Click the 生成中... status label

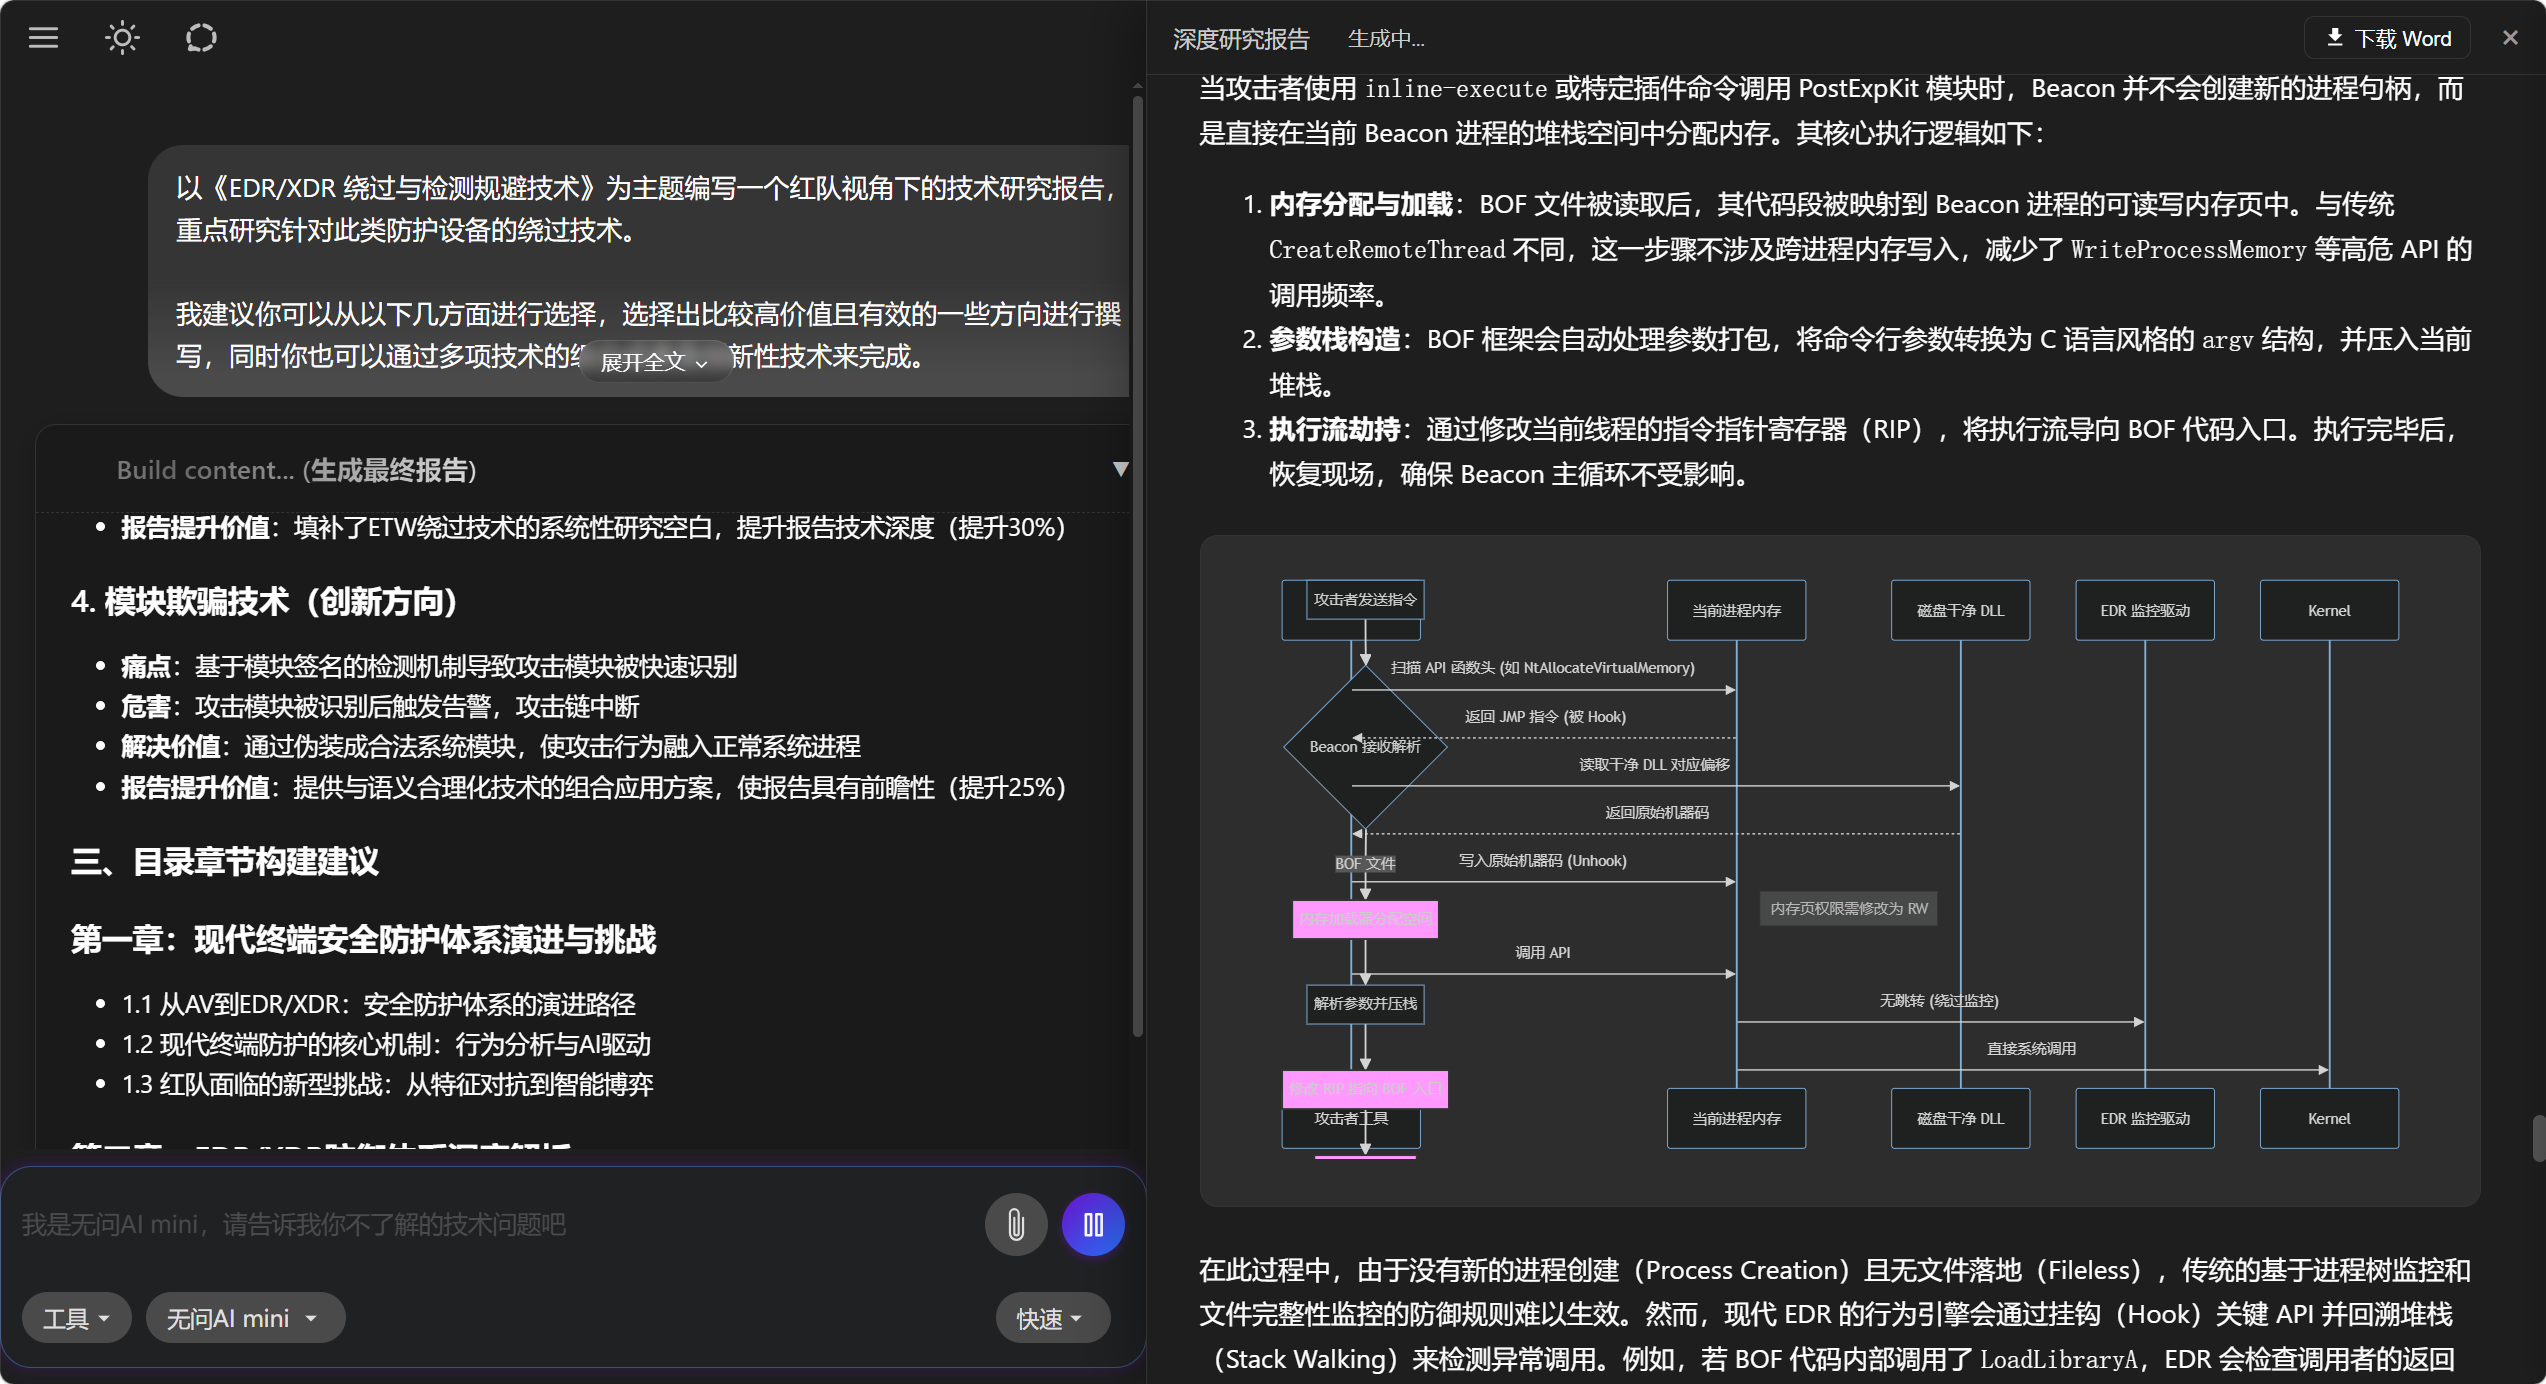point(1385,38)
